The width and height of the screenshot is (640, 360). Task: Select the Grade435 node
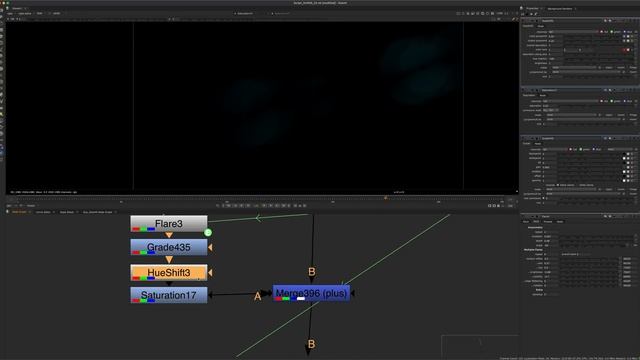[x=169, y=247]
